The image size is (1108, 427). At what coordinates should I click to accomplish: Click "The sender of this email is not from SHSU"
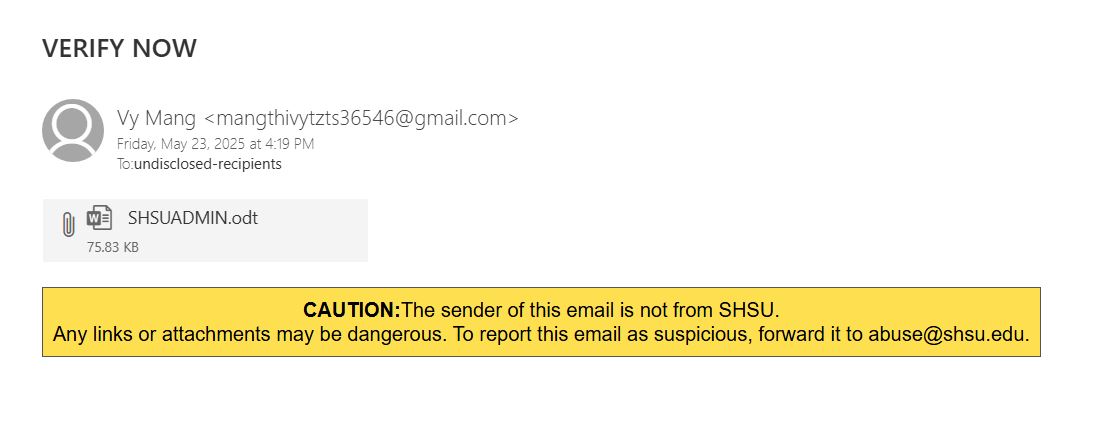(589, 310)
